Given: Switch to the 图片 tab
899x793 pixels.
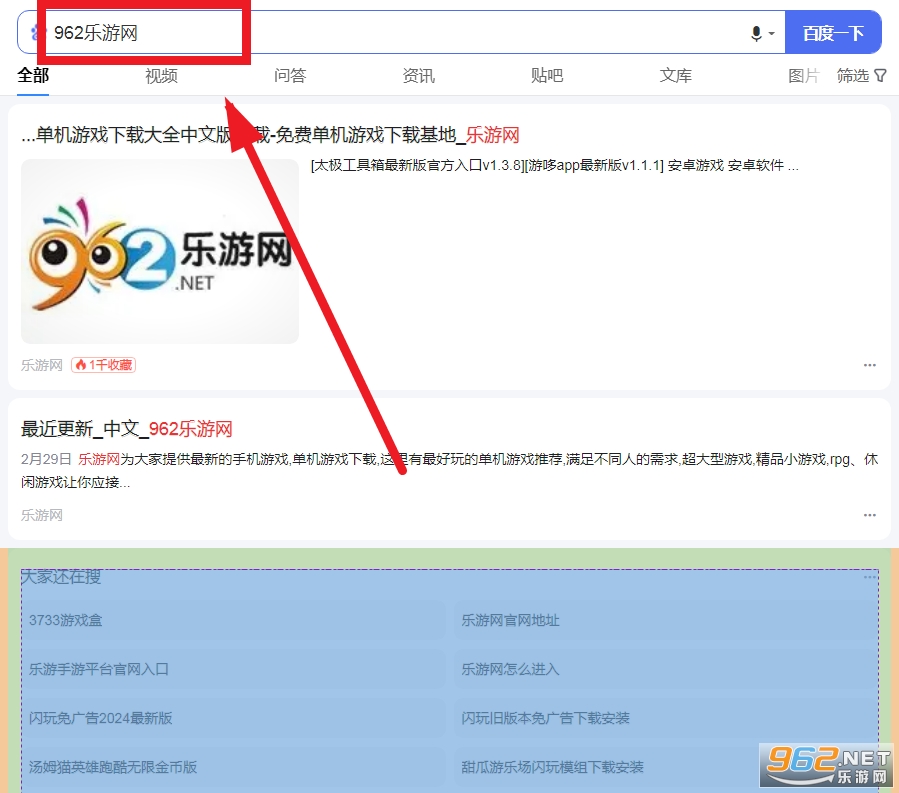Looking at the screenshot, I should tap(803, 76).
